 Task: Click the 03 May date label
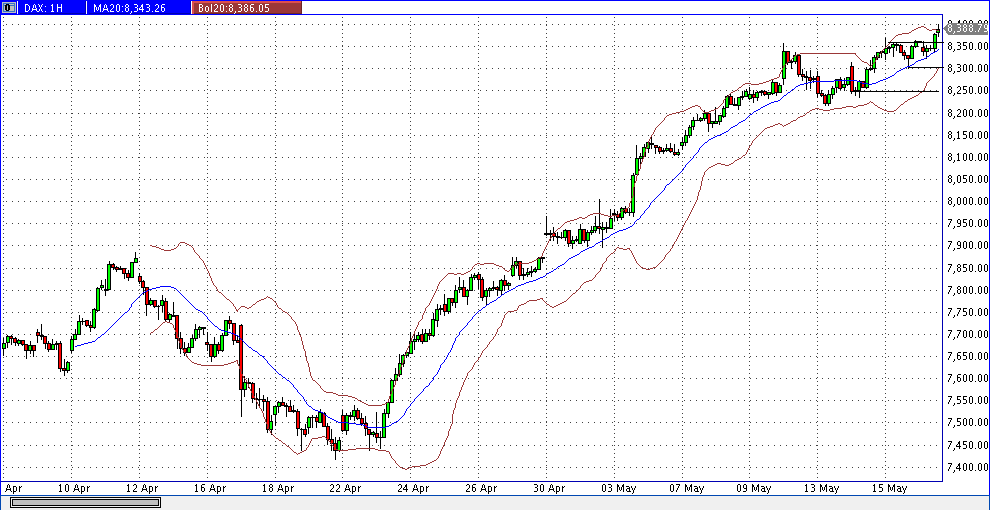click(x=617, y=488)
